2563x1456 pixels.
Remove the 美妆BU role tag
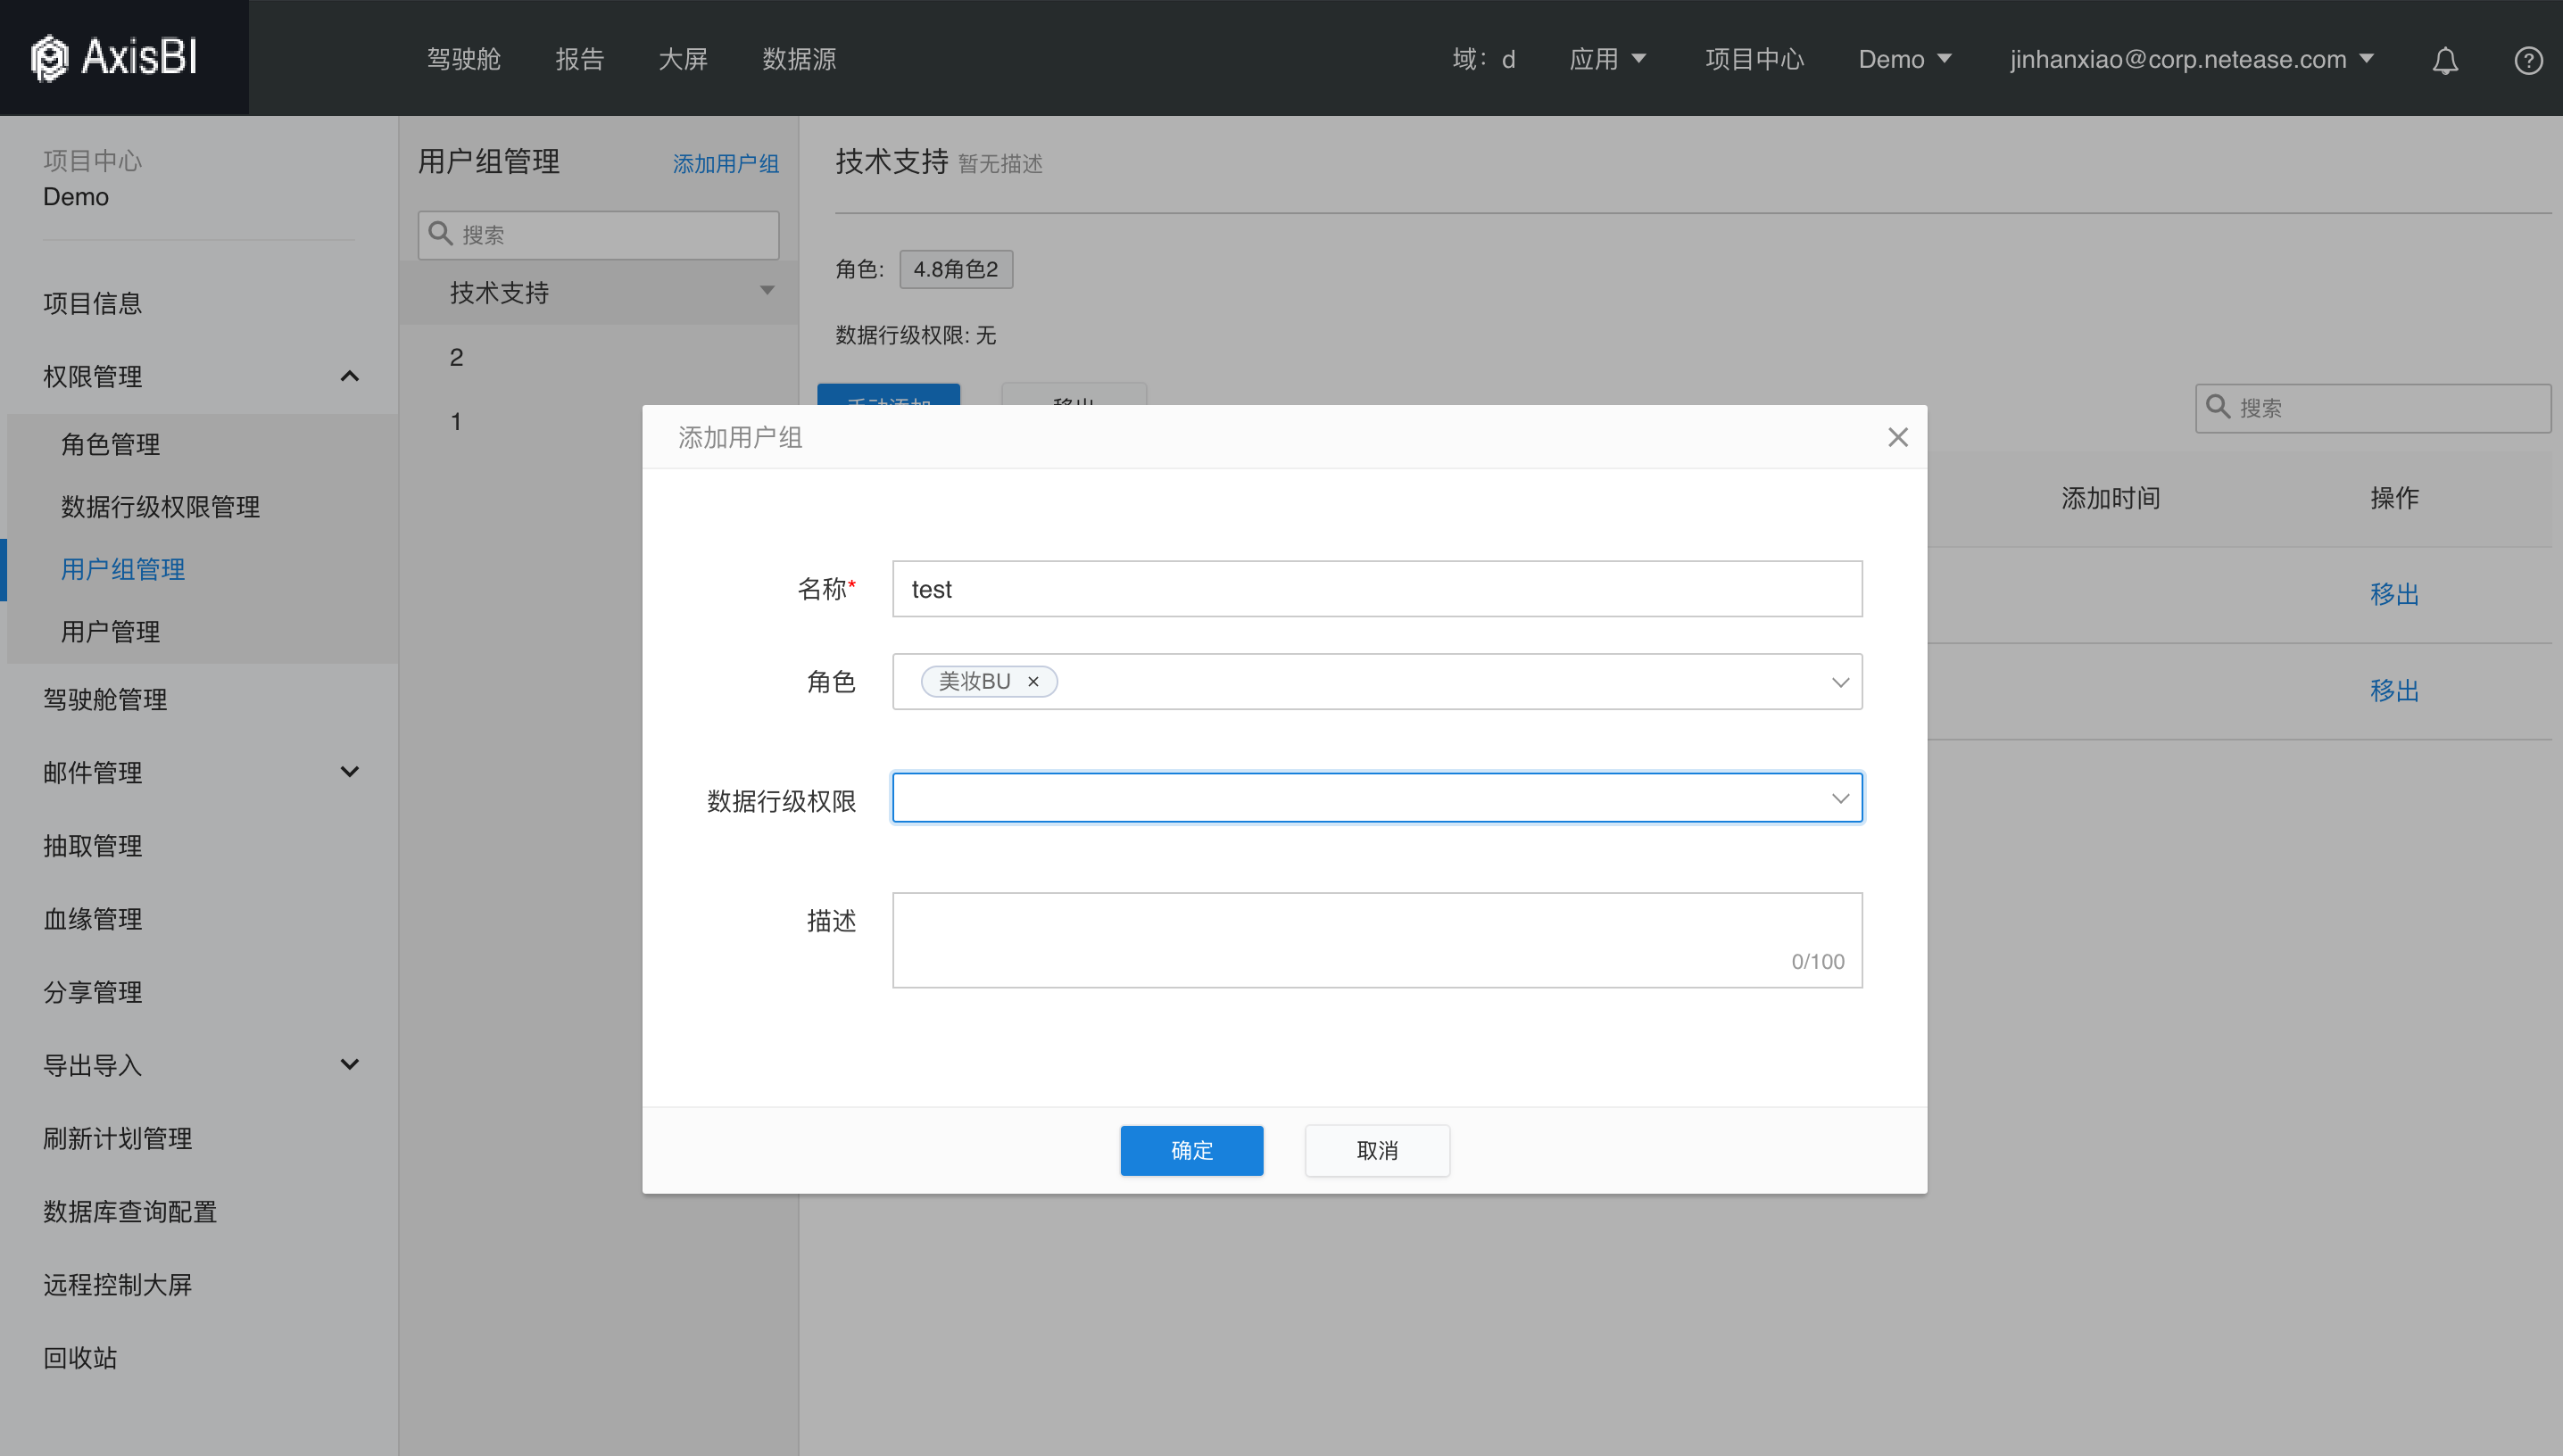pyautogui.click(x=1033, y=682)
